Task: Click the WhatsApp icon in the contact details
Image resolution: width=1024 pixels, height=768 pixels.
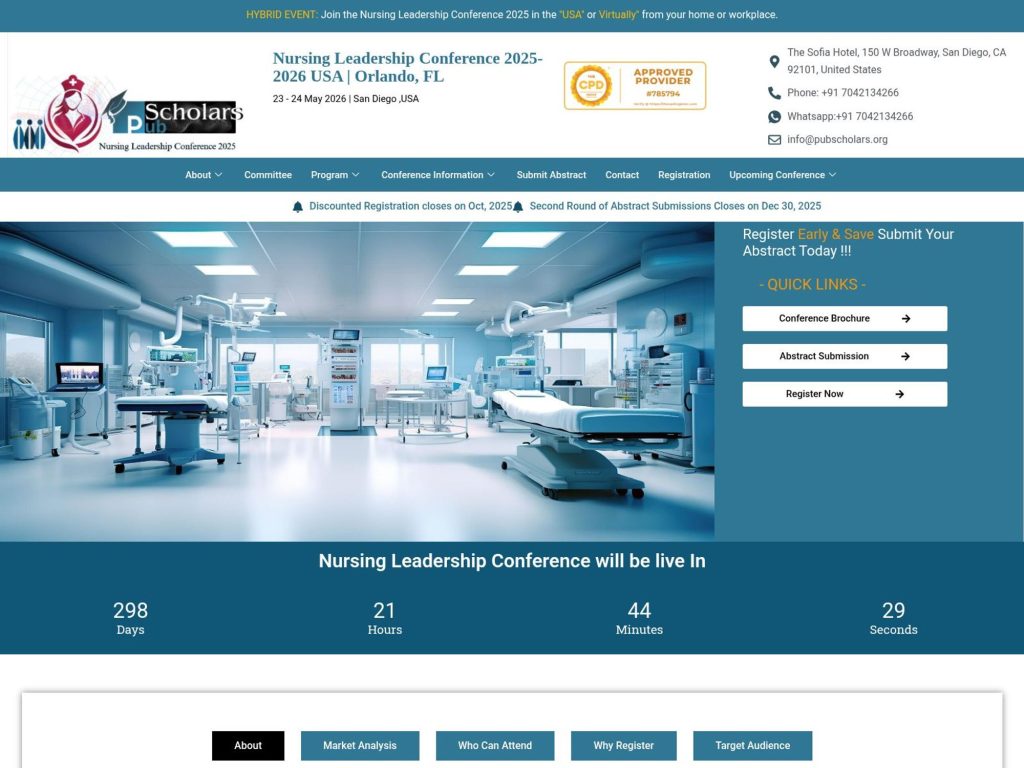Action: click(775, 116)
